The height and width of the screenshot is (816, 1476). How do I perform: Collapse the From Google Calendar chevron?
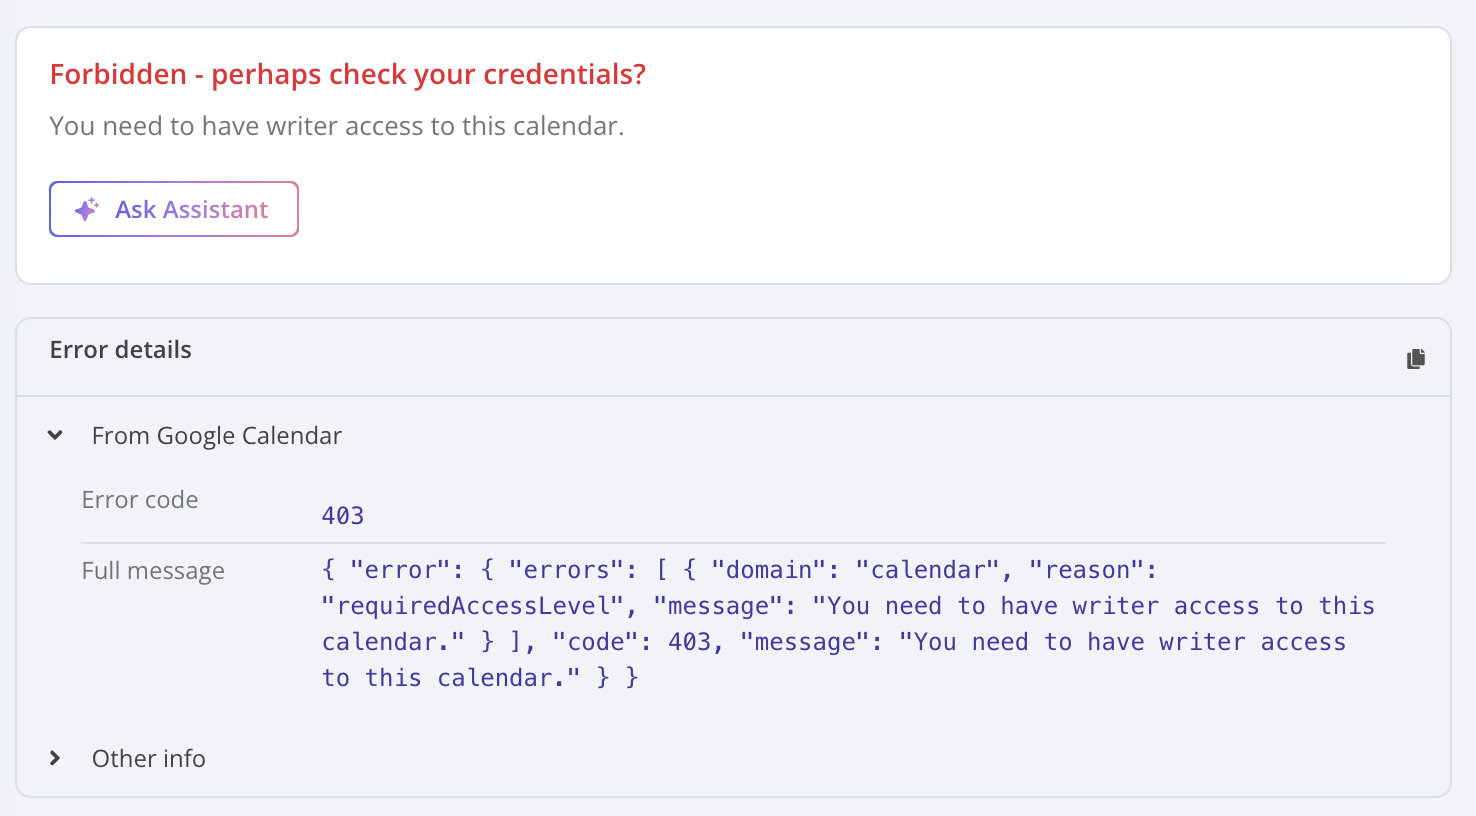[x=55, y=435]
